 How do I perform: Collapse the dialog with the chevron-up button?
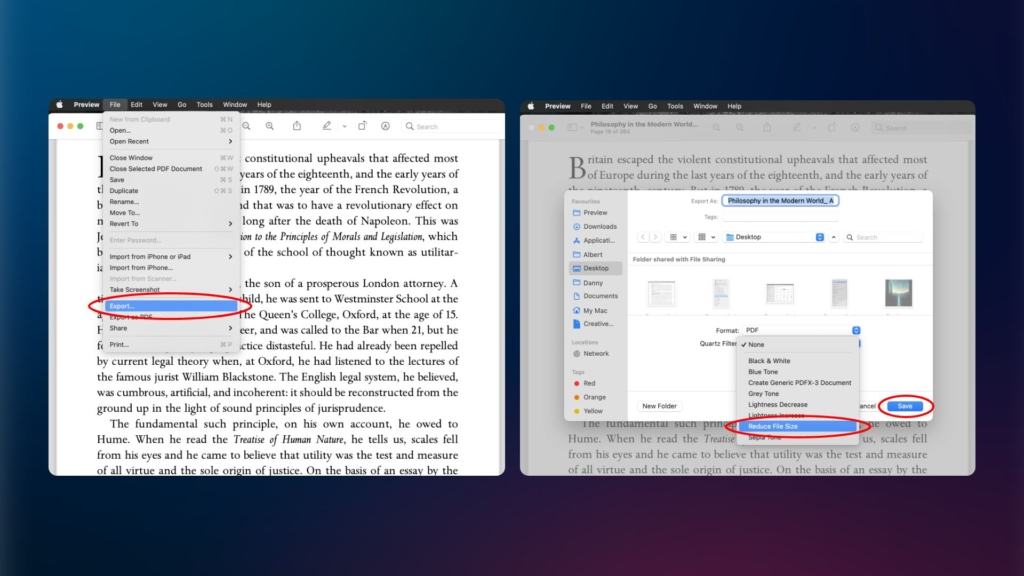834,237
